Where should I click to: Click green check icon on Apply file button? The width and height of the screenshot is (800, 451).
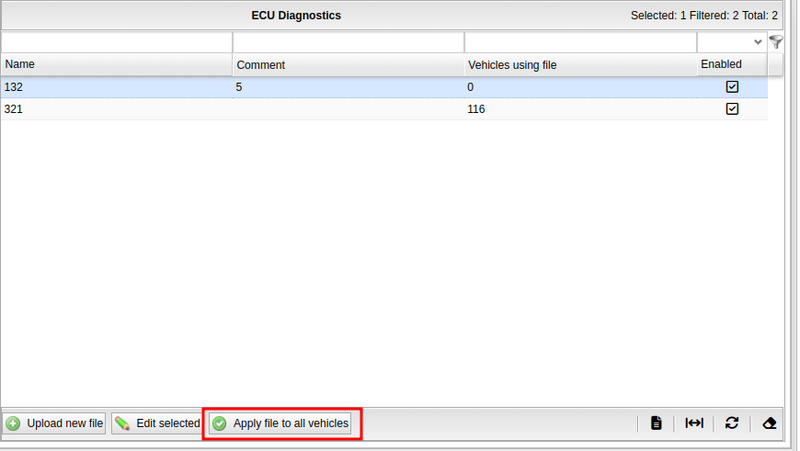click(219, 424)
